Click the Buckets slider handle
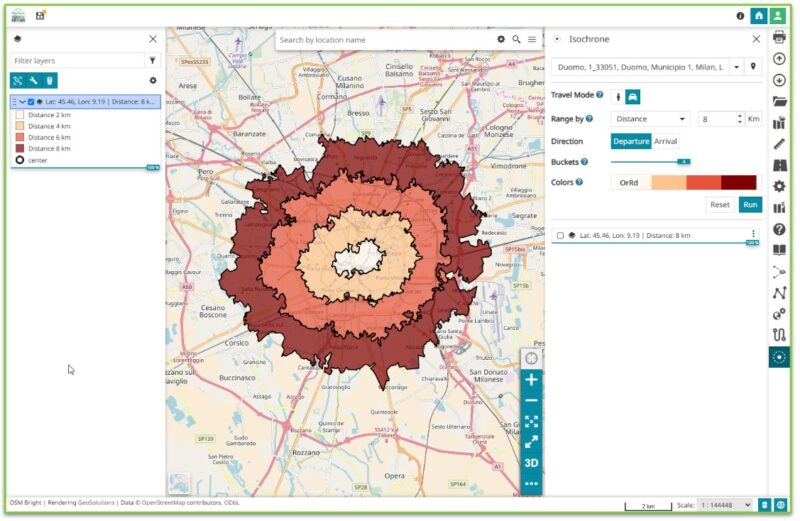The height and width of the screenshot is (521, 800). click(x=684, y=162)
